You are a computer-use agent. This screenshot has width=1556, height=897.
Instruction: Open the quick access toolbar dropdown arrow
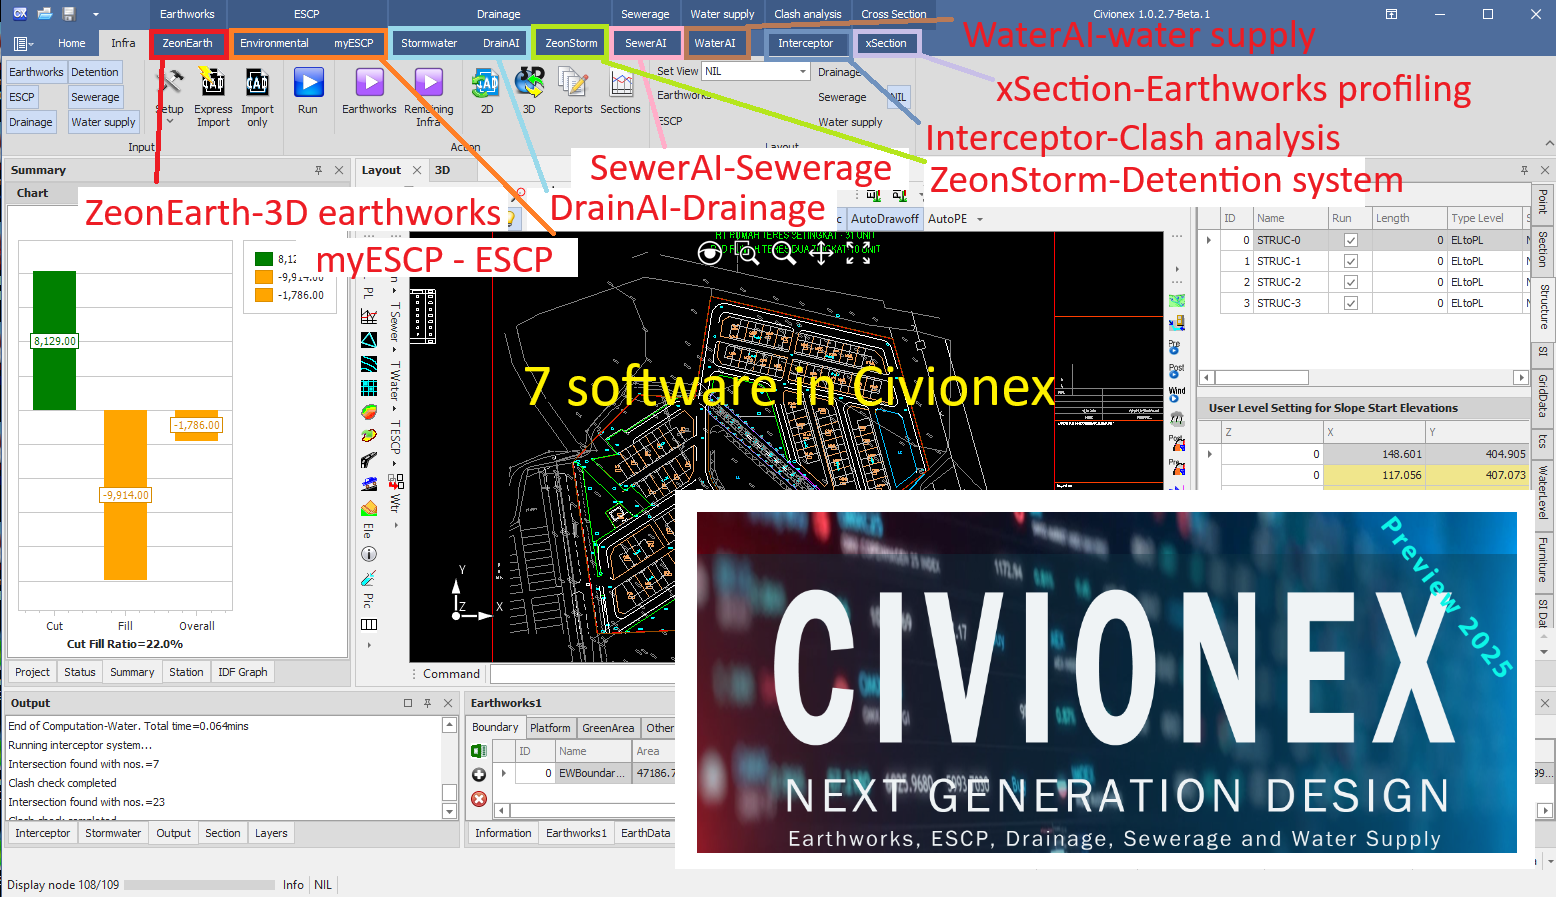tap(96, 14)
